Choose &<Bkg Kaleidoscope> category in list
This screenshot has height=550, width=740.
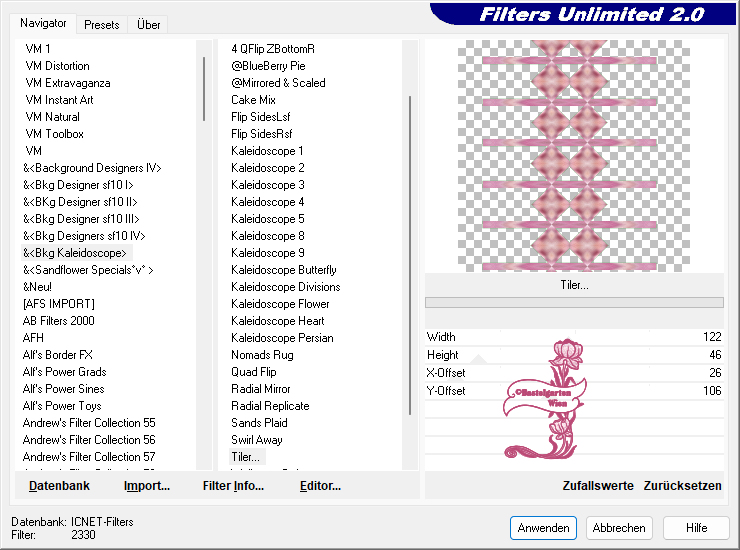click(76, 253)
